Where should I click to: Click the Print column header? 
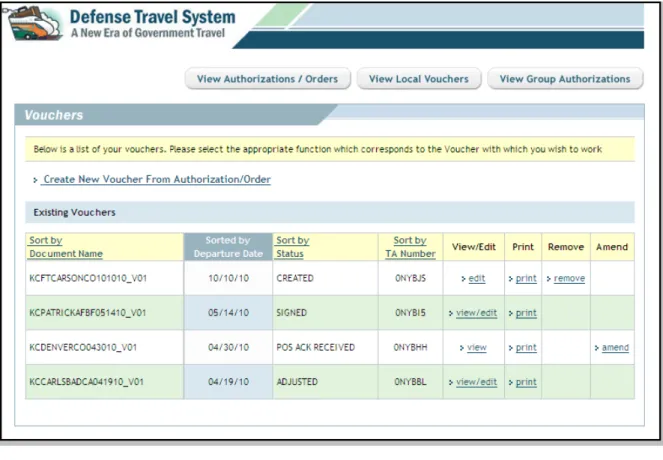523,247
